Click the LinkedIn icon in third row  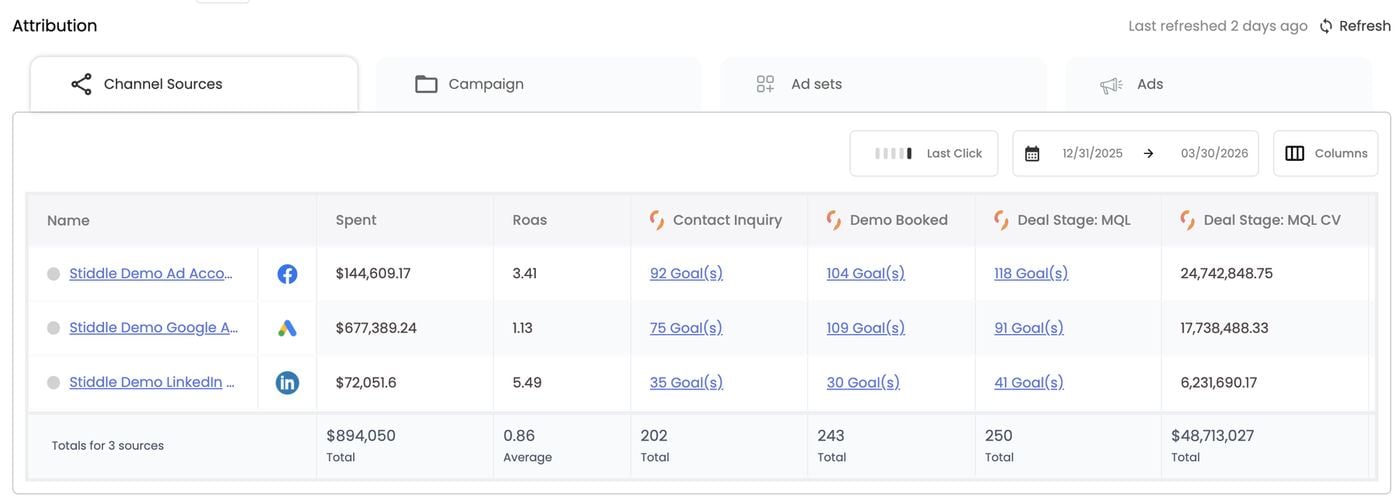tap(287, 382)
